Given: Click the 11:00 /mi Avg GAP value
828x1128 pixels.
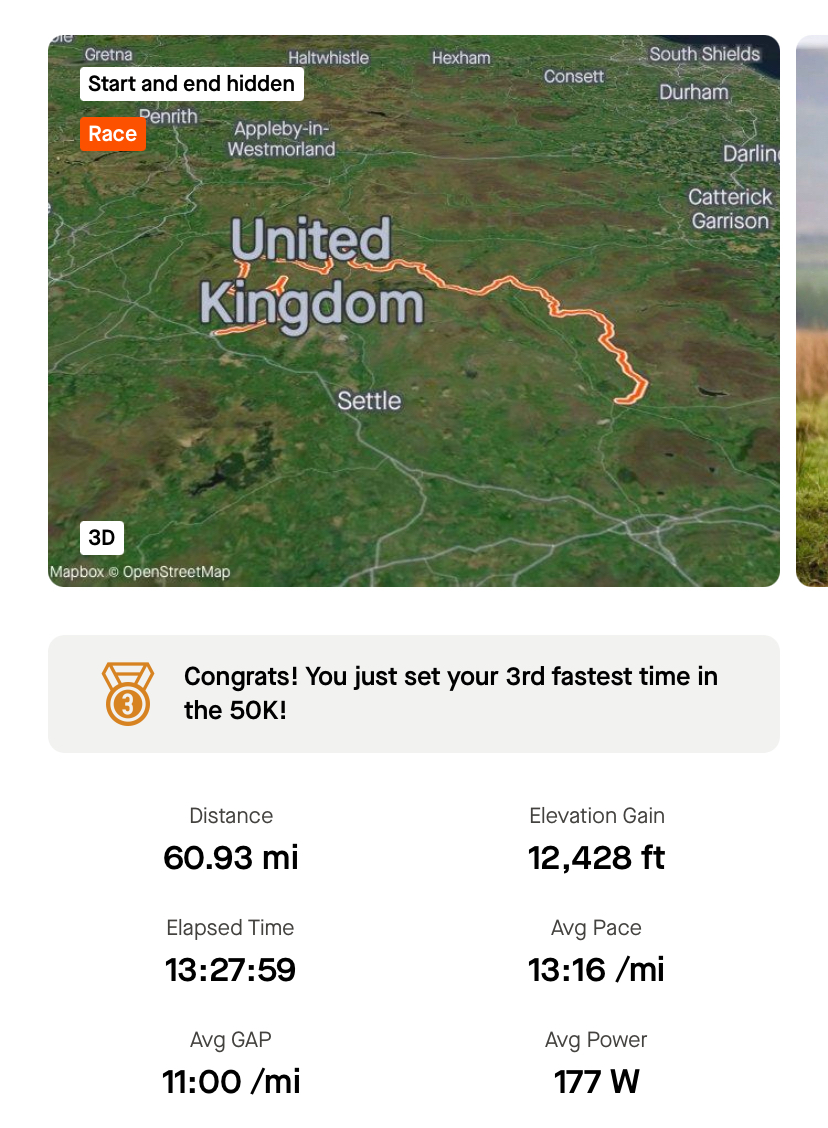Looking at the screenshot, I should tap(231, 1082).
